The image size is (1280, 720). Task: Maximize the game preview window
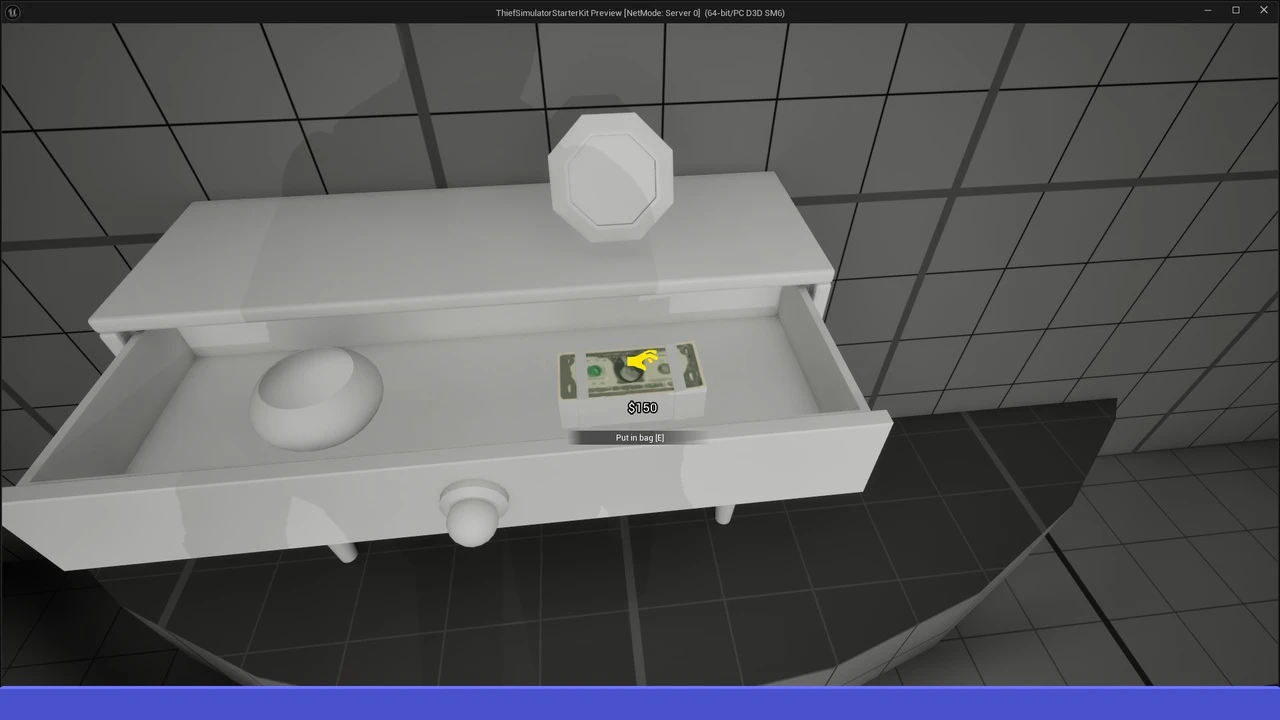pyautogui.click(x=1236, y=12)
